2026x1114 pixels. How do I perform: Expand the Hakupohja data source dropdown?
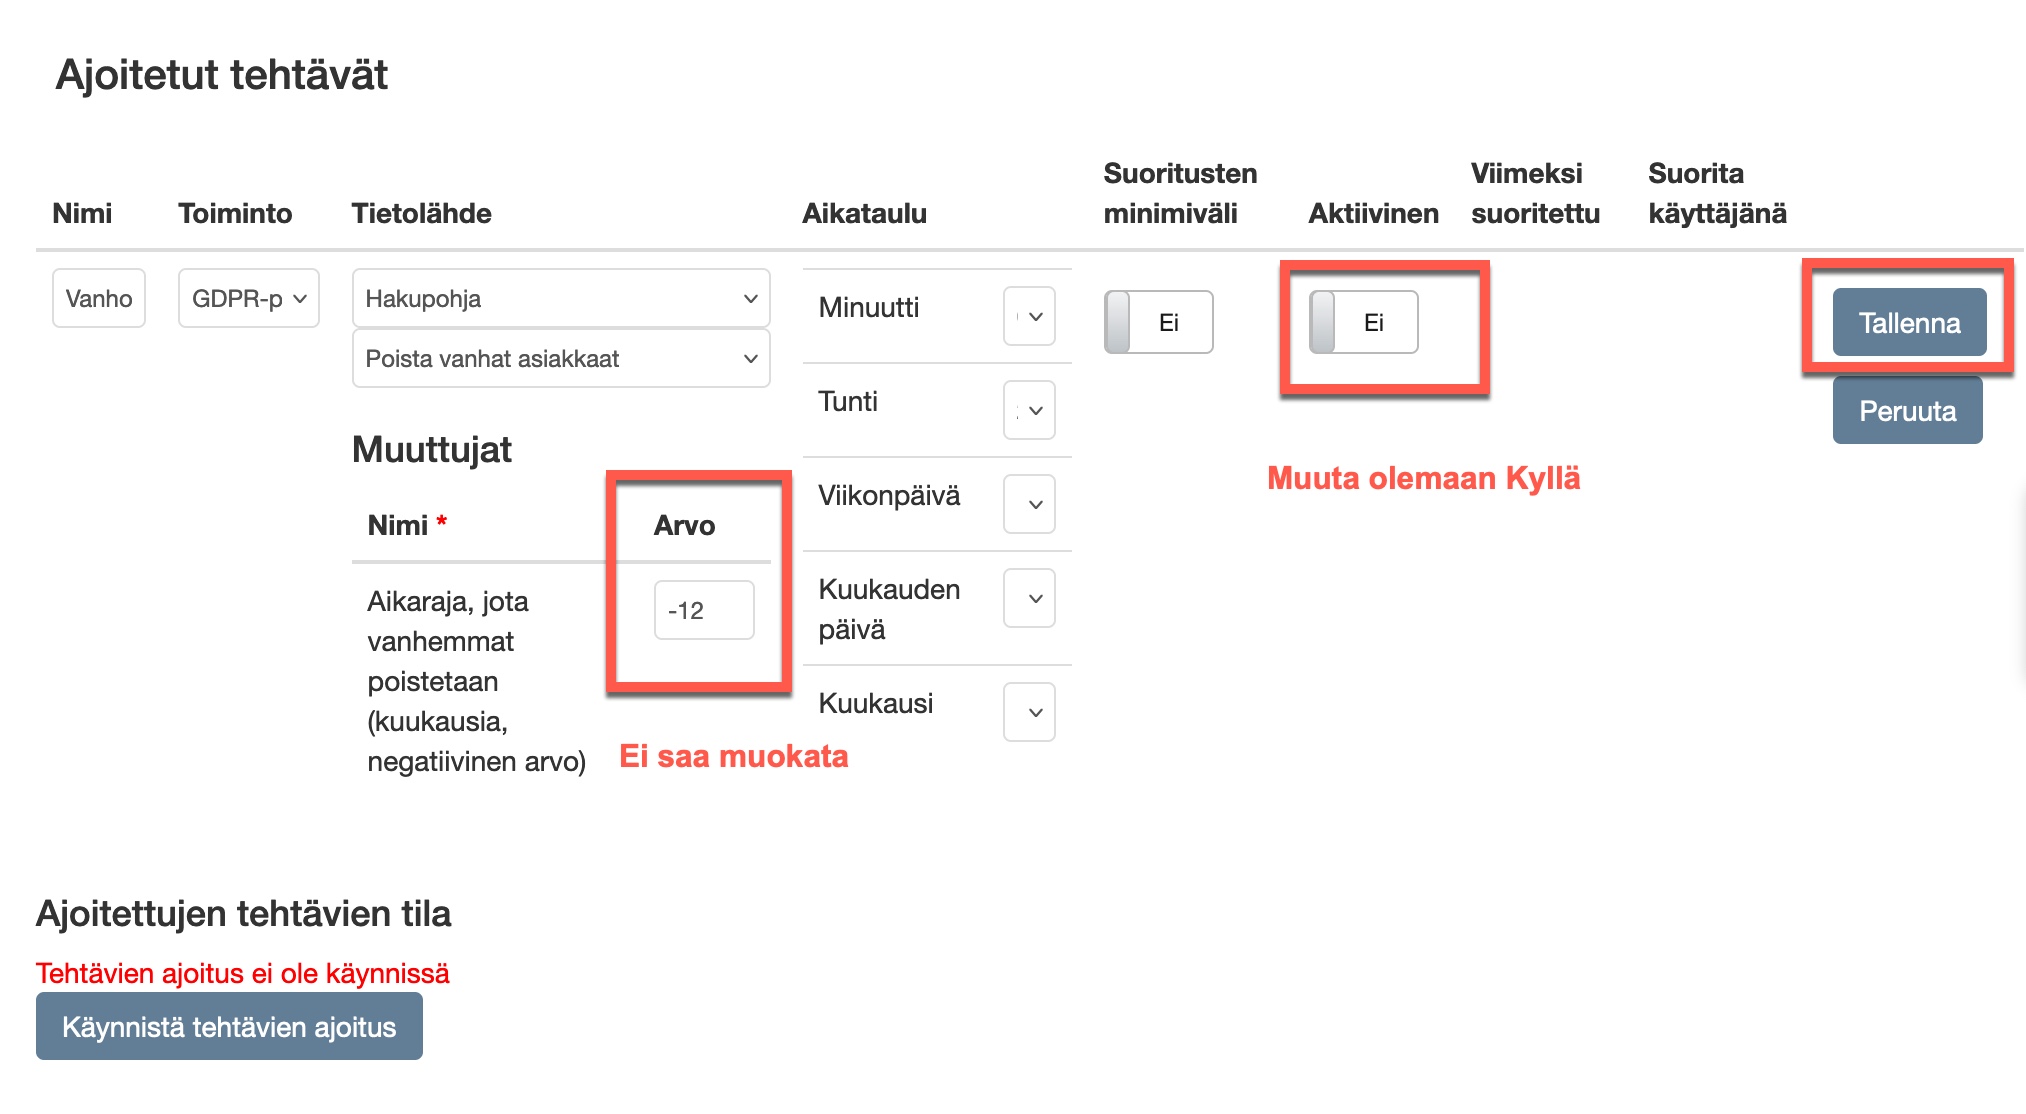point(560,298)
